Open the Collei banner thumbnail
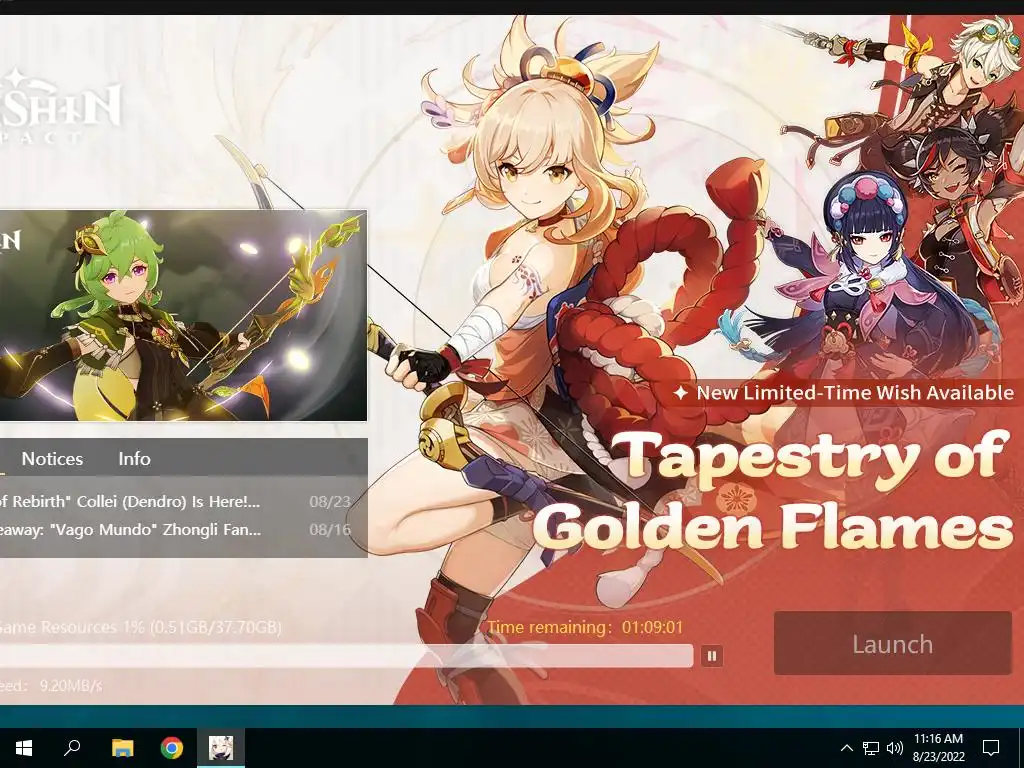Screen dimensions: 1024x768 tap(183, 315)
